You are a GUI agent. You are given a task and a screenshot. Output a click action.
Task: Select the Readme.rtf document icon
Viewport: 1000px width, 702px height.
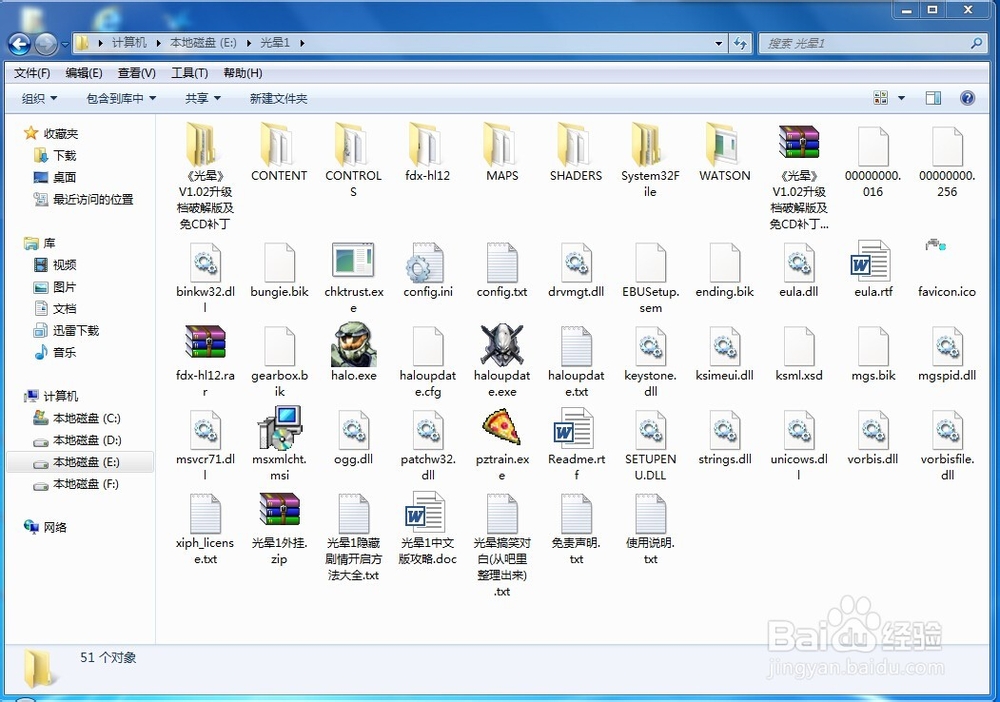pyautogui.click(x=575, y=428)
